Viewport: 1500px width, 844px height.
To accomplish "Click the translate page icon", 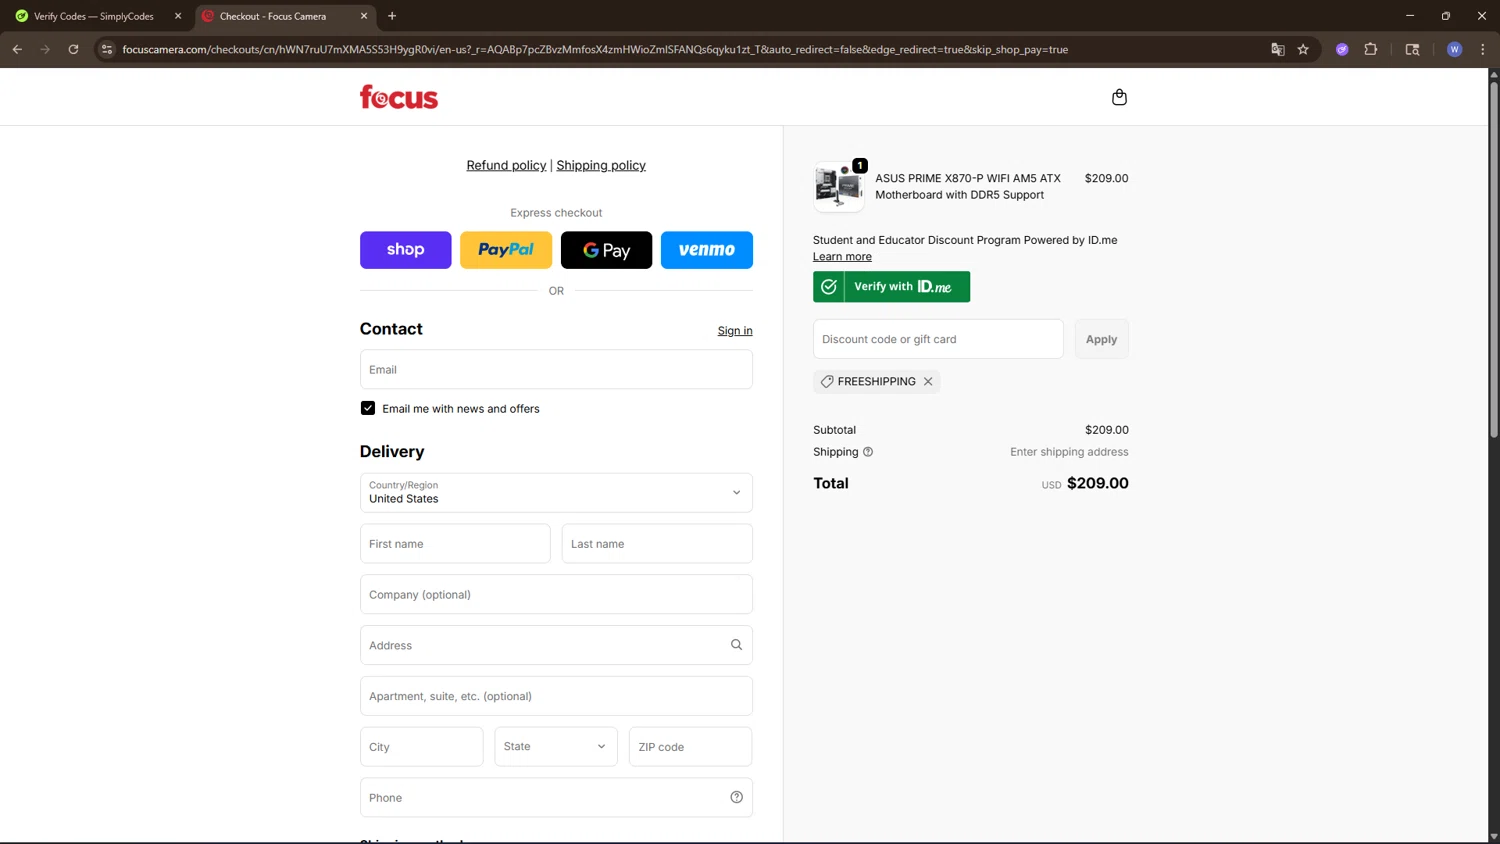I will coord(1277,49).
